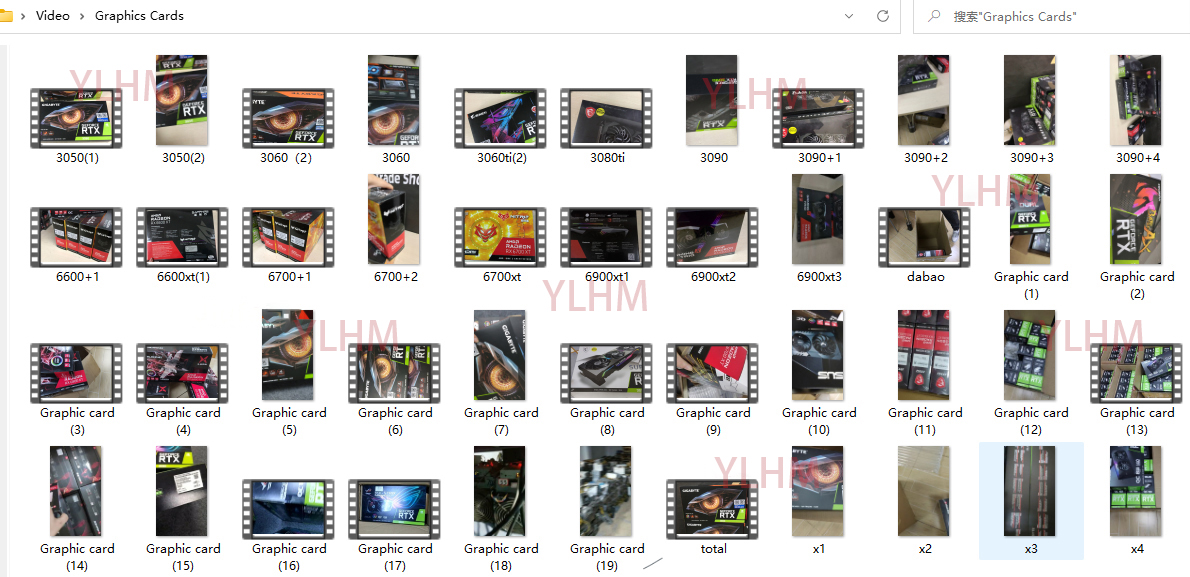This screenshot has height=577, width=1190.
Task: Select the 6700+2 video thumbnail
Action: [x=393, y=219]
